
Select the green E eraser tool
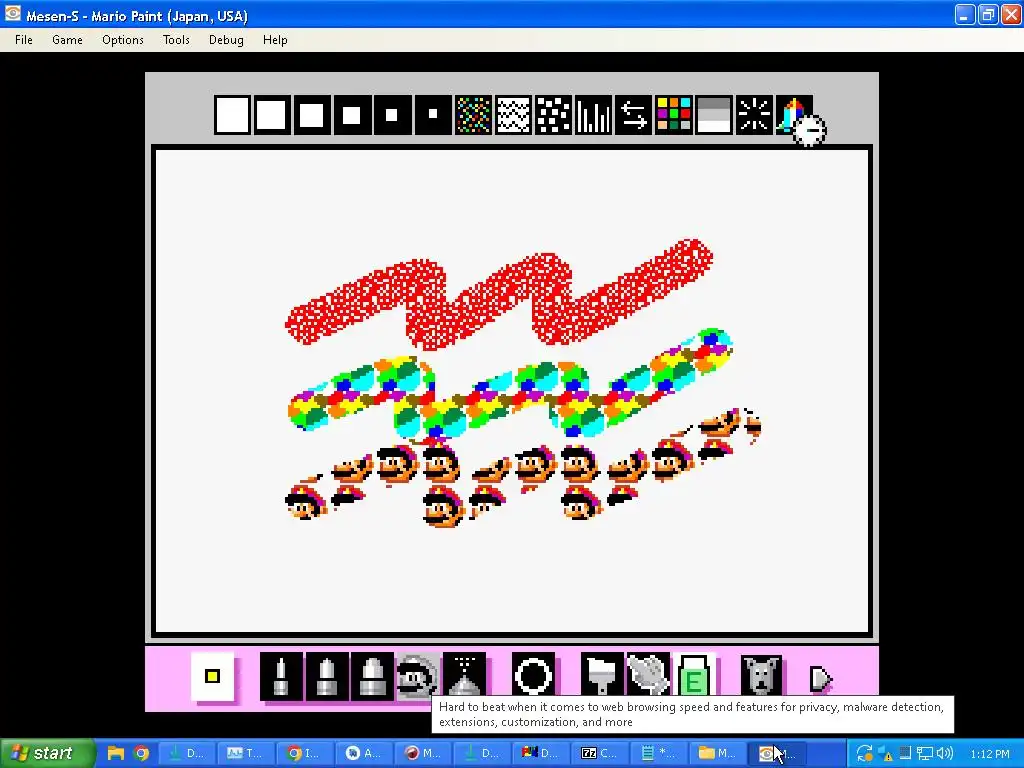694,675
